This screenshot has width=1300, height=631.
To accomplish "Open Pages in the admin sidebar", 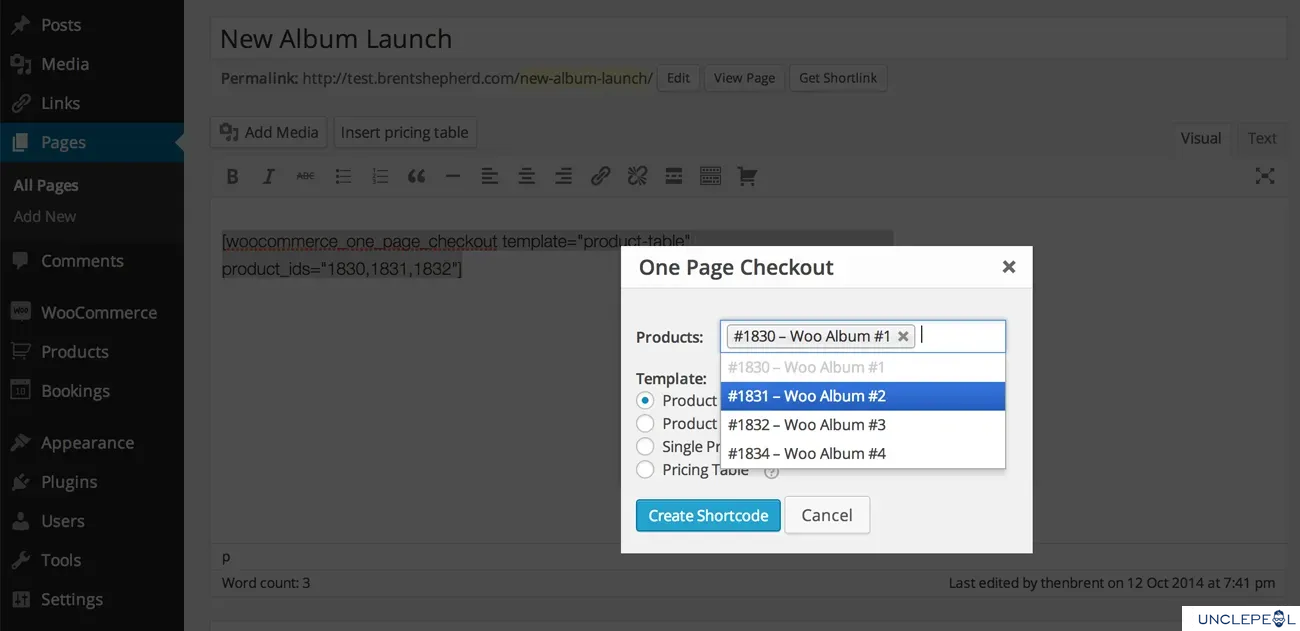I will 92,143.
